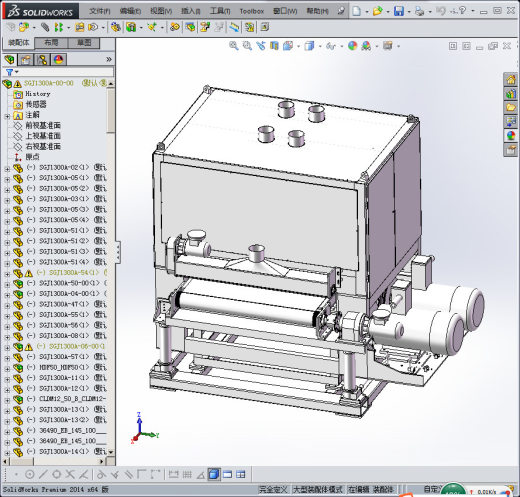The height and width of the screenshot is (497, 520).
Task: Open the display style dropdown arrow
Action: tap(320, 46)
